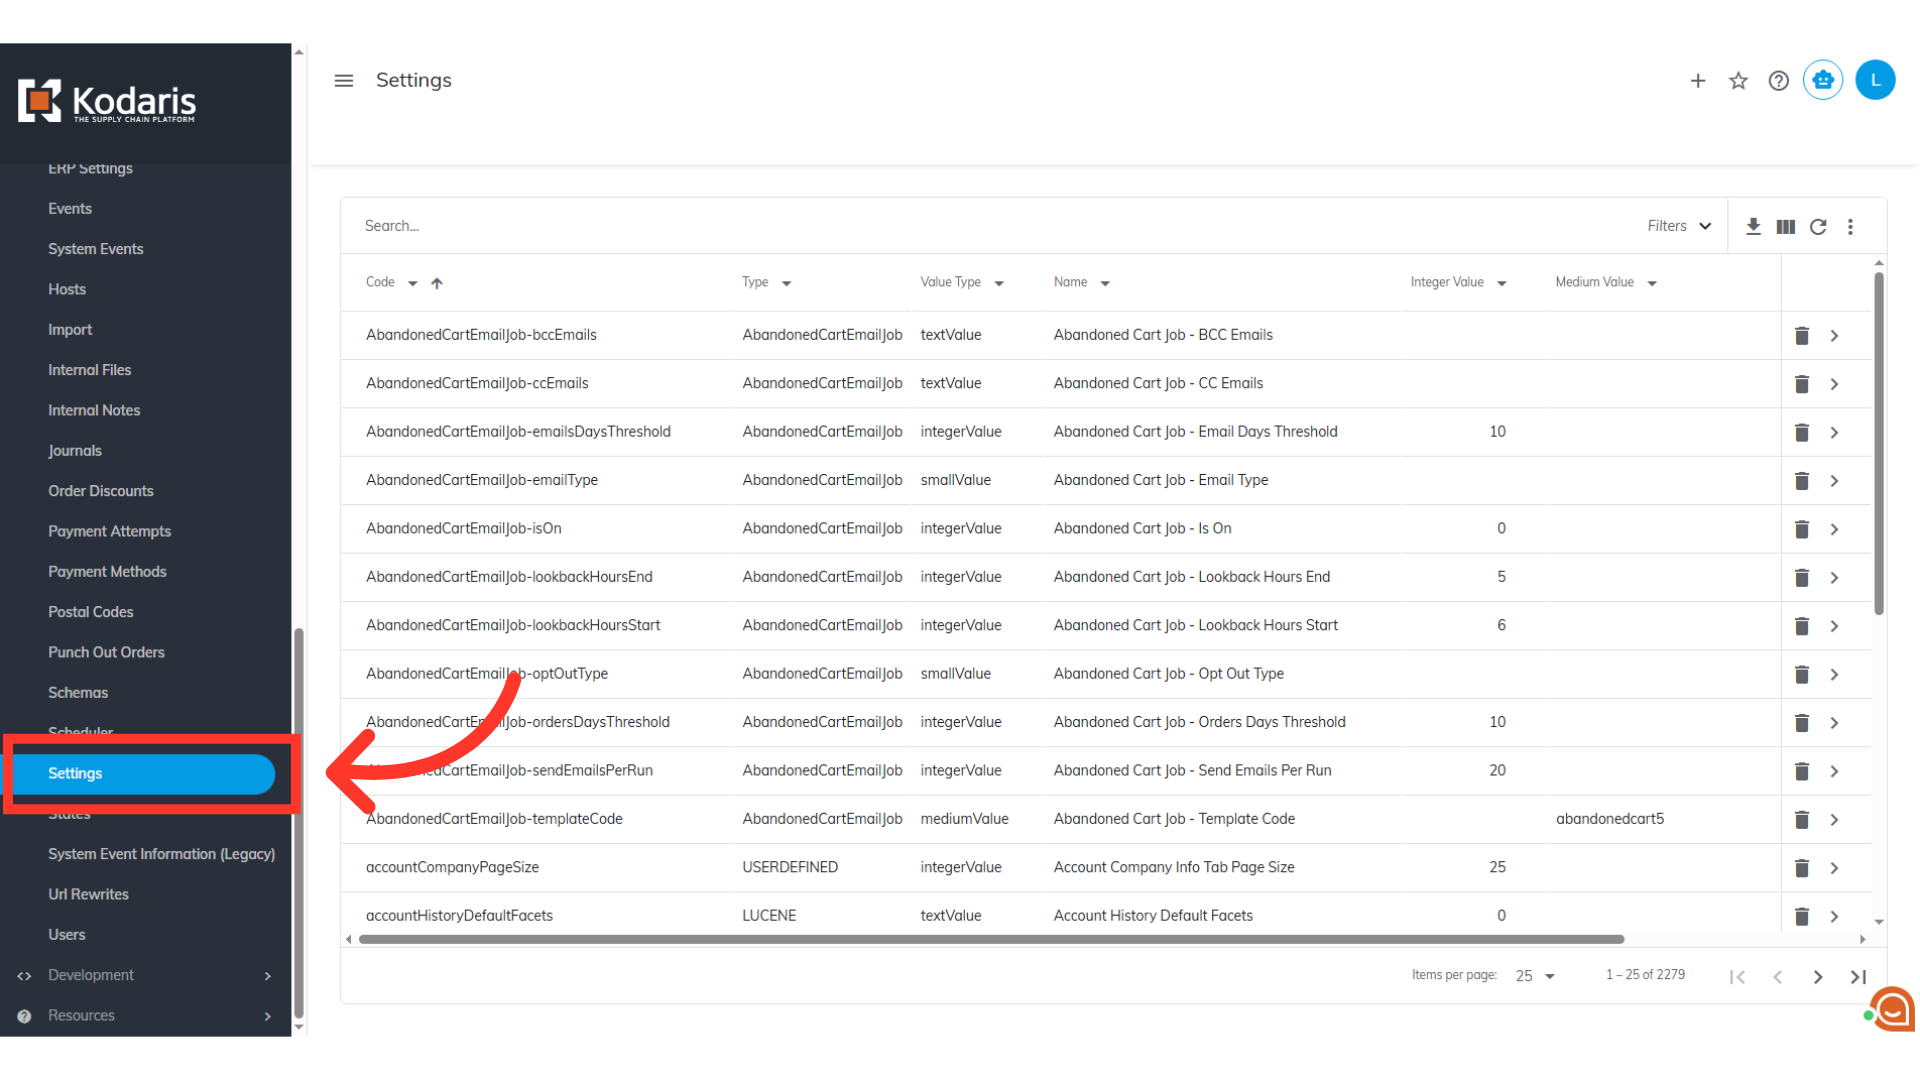Open the Value Type column filter arrow
This screenshot has width=1920, height=1080.
pyautogui.click(x=999, y=283)
